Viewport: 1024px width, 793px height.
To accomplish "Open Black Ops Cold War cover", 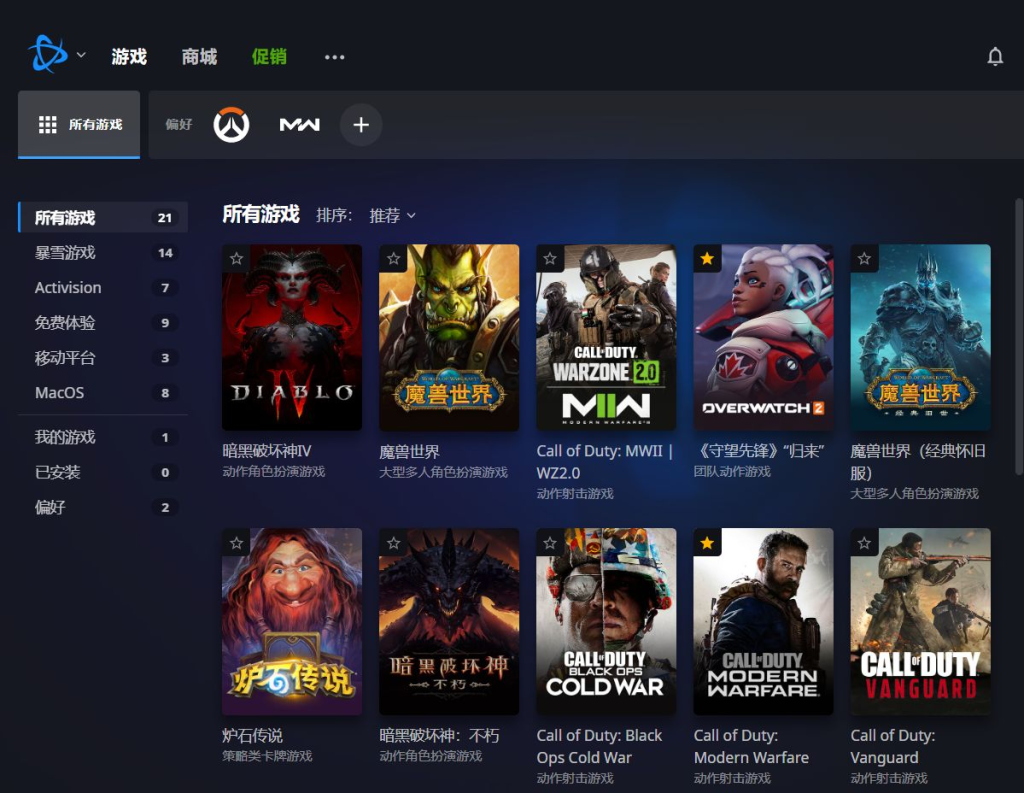I will (x=606, y=622).
